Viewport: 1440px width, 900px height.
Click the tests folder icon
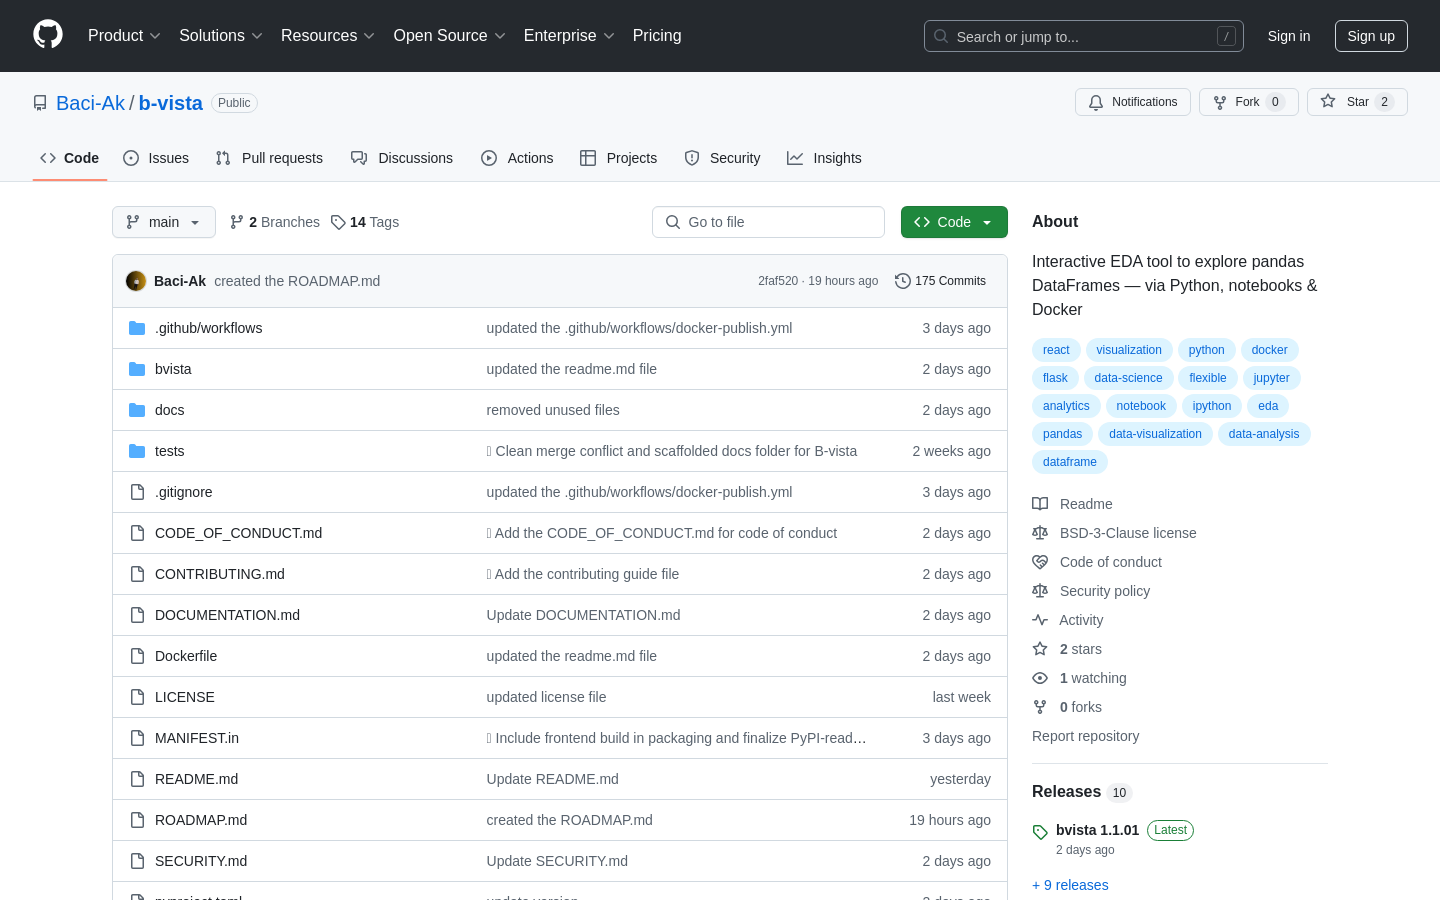click(x=137, y=451)
